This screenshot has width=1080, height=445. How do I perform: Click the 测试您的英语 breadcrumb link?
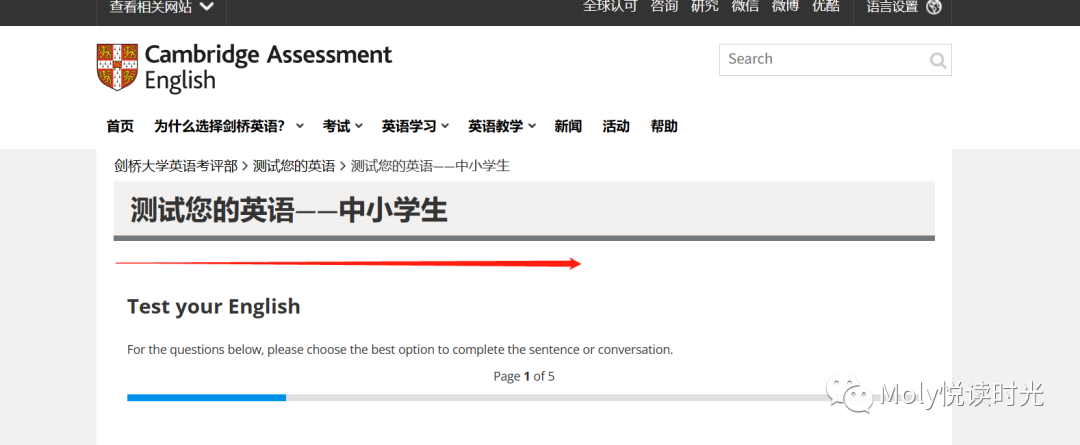click(294, 166)
